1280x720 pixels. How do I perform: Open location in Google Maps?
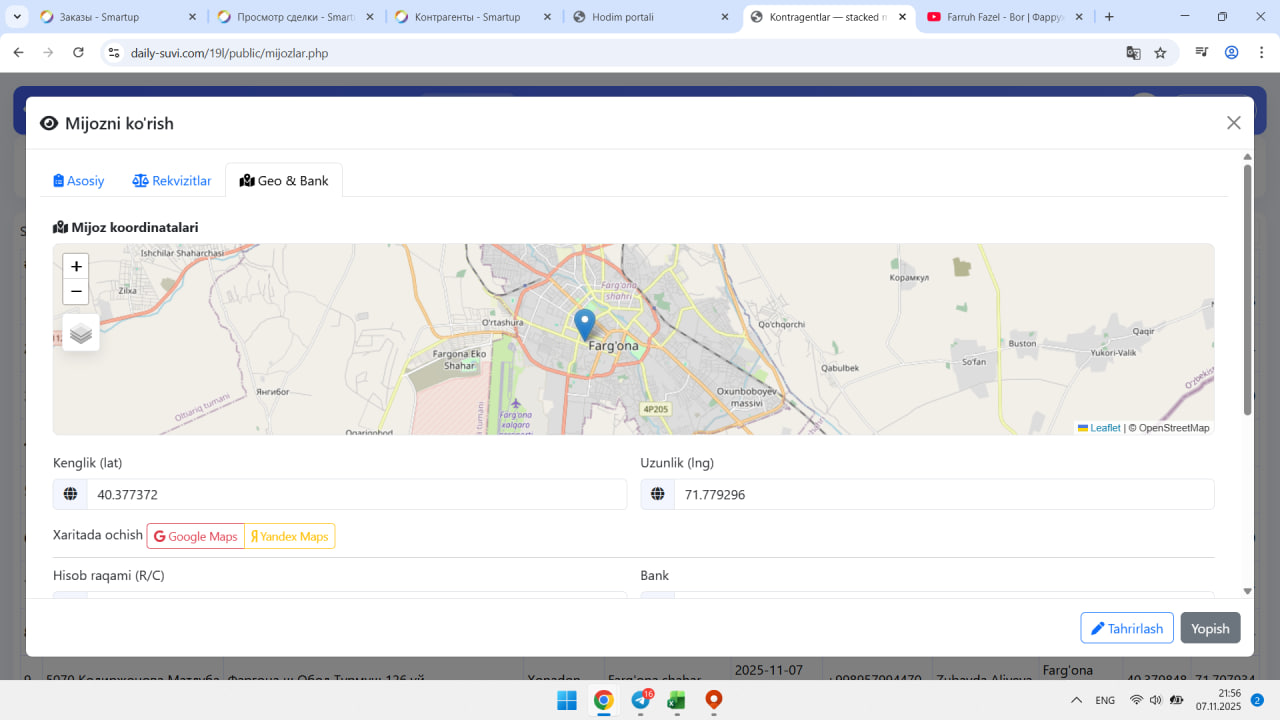pos(196,536)
